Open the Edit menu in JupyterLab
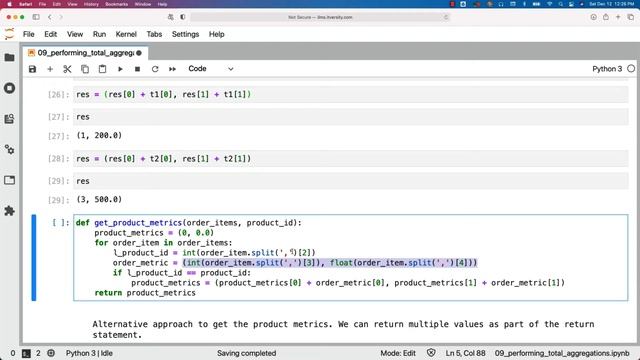Viewport: 640px width, 360px height. coord(51,34)
